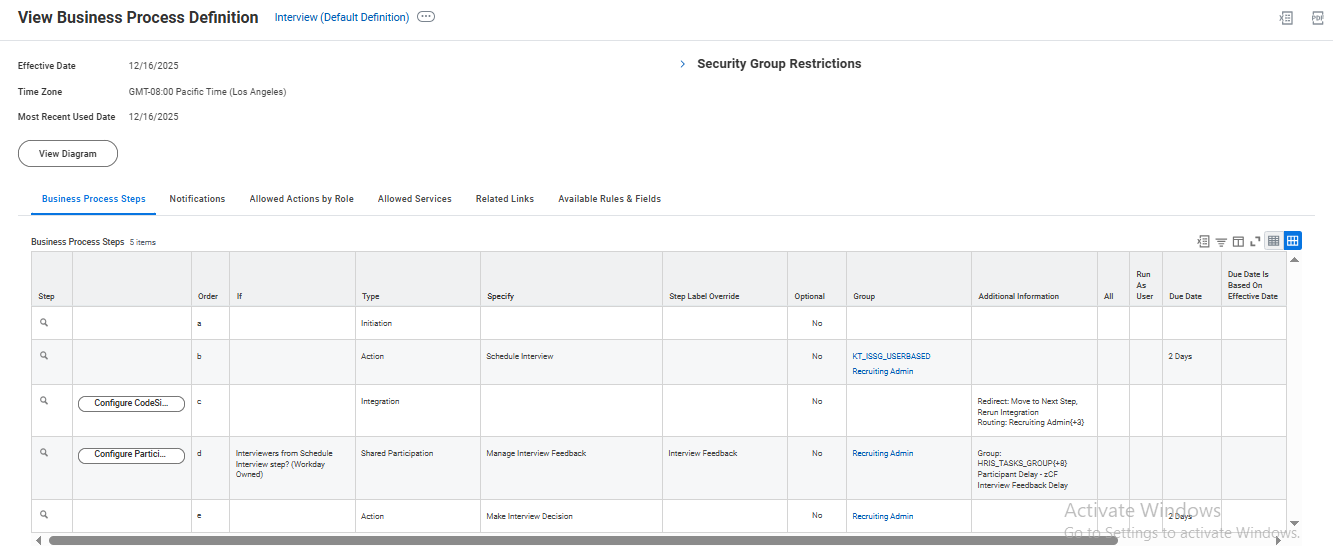
Task: Select the Integration type cell
Action: click(418, 410)
